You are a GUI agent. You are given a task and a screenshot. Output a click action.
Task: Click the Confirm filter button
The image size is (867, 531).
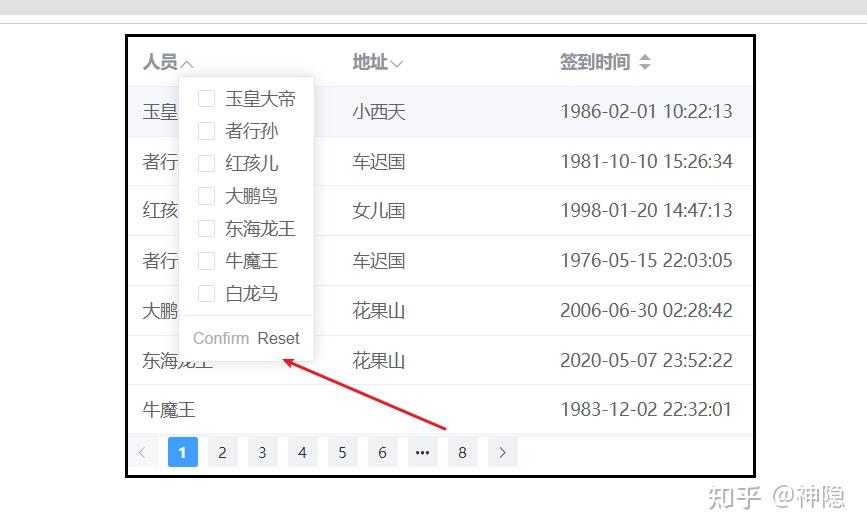221,338
